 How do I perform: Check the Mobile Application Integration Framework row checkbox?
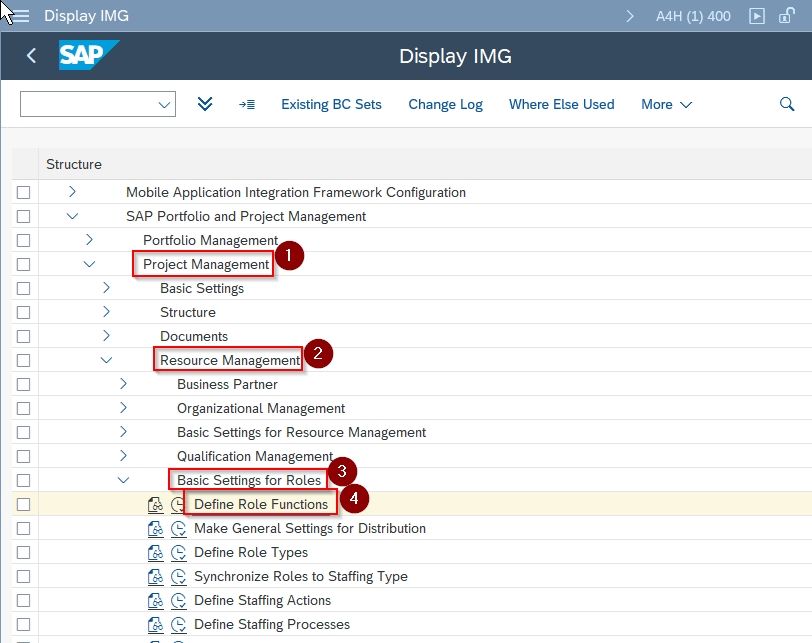point(23,192)
